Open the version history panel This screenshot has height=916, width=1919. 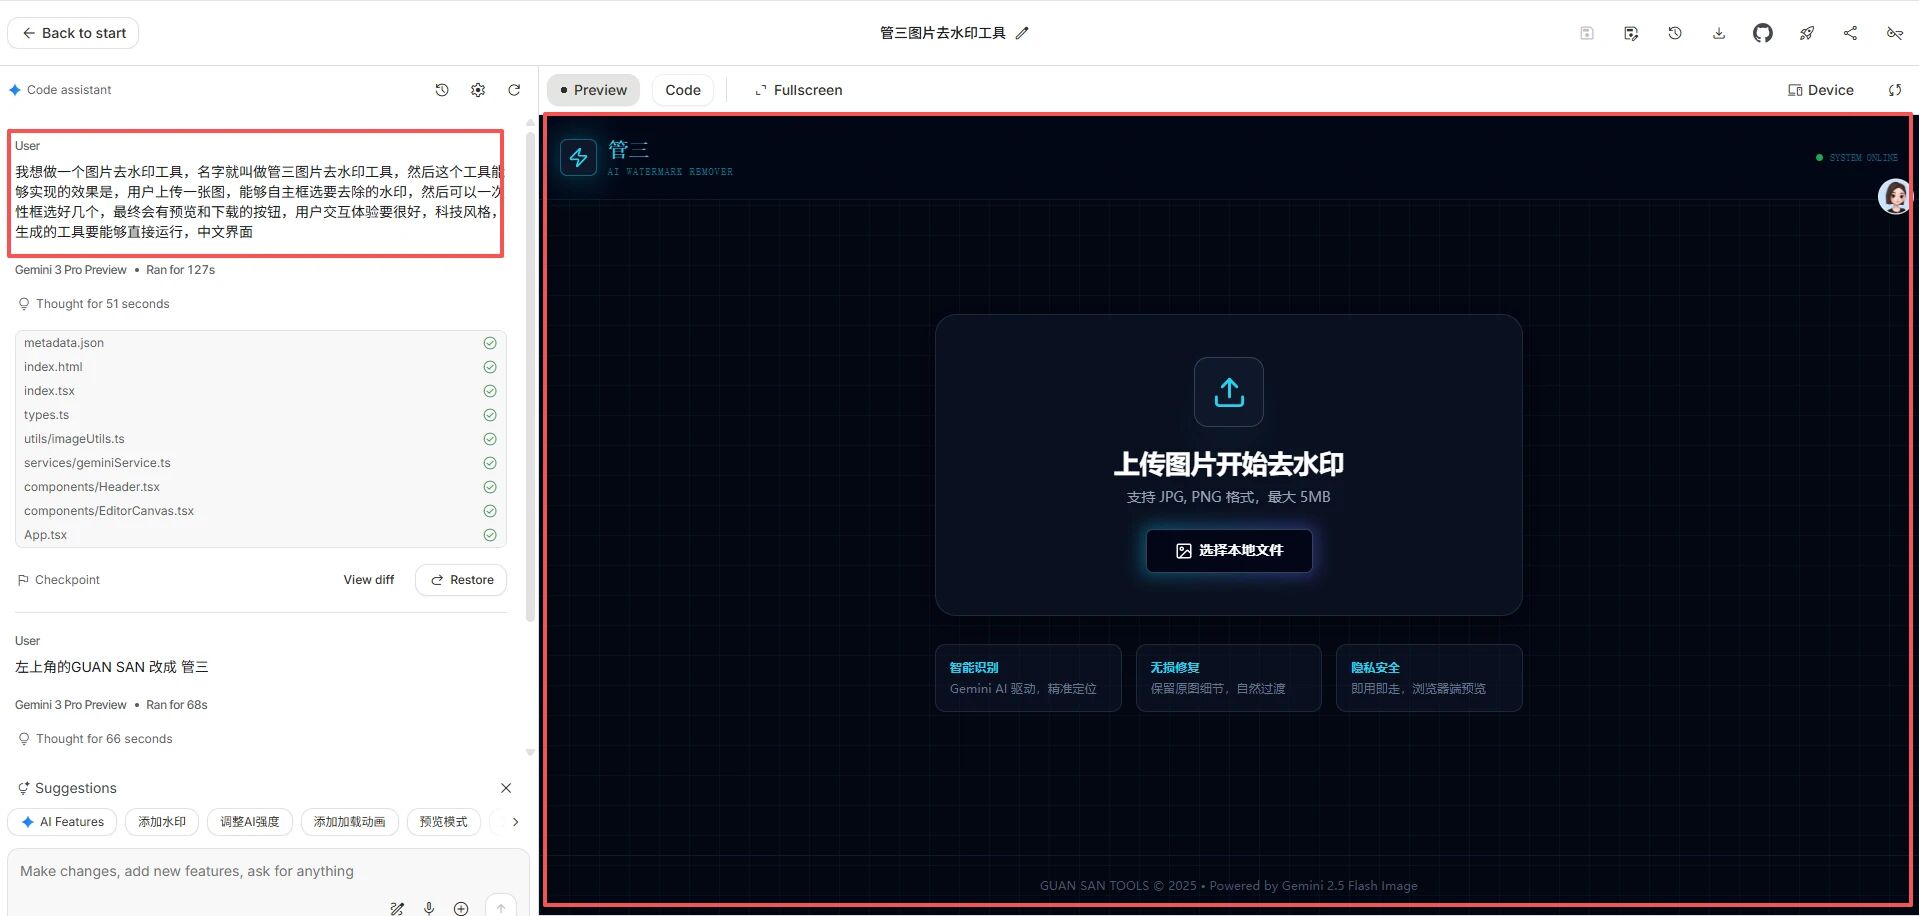pos(1676,33)
